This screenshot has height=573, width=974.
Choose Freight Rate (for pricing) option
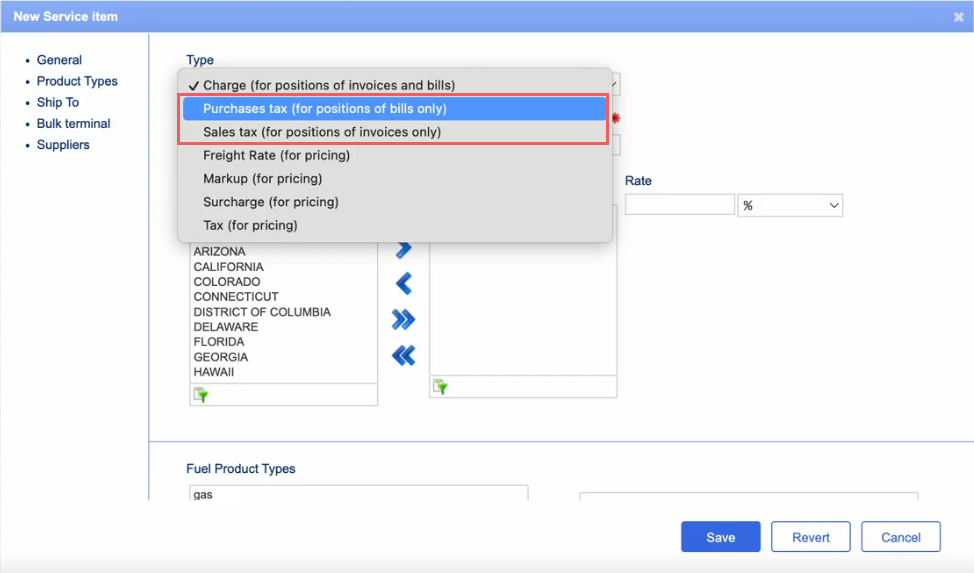click(276, 155)
